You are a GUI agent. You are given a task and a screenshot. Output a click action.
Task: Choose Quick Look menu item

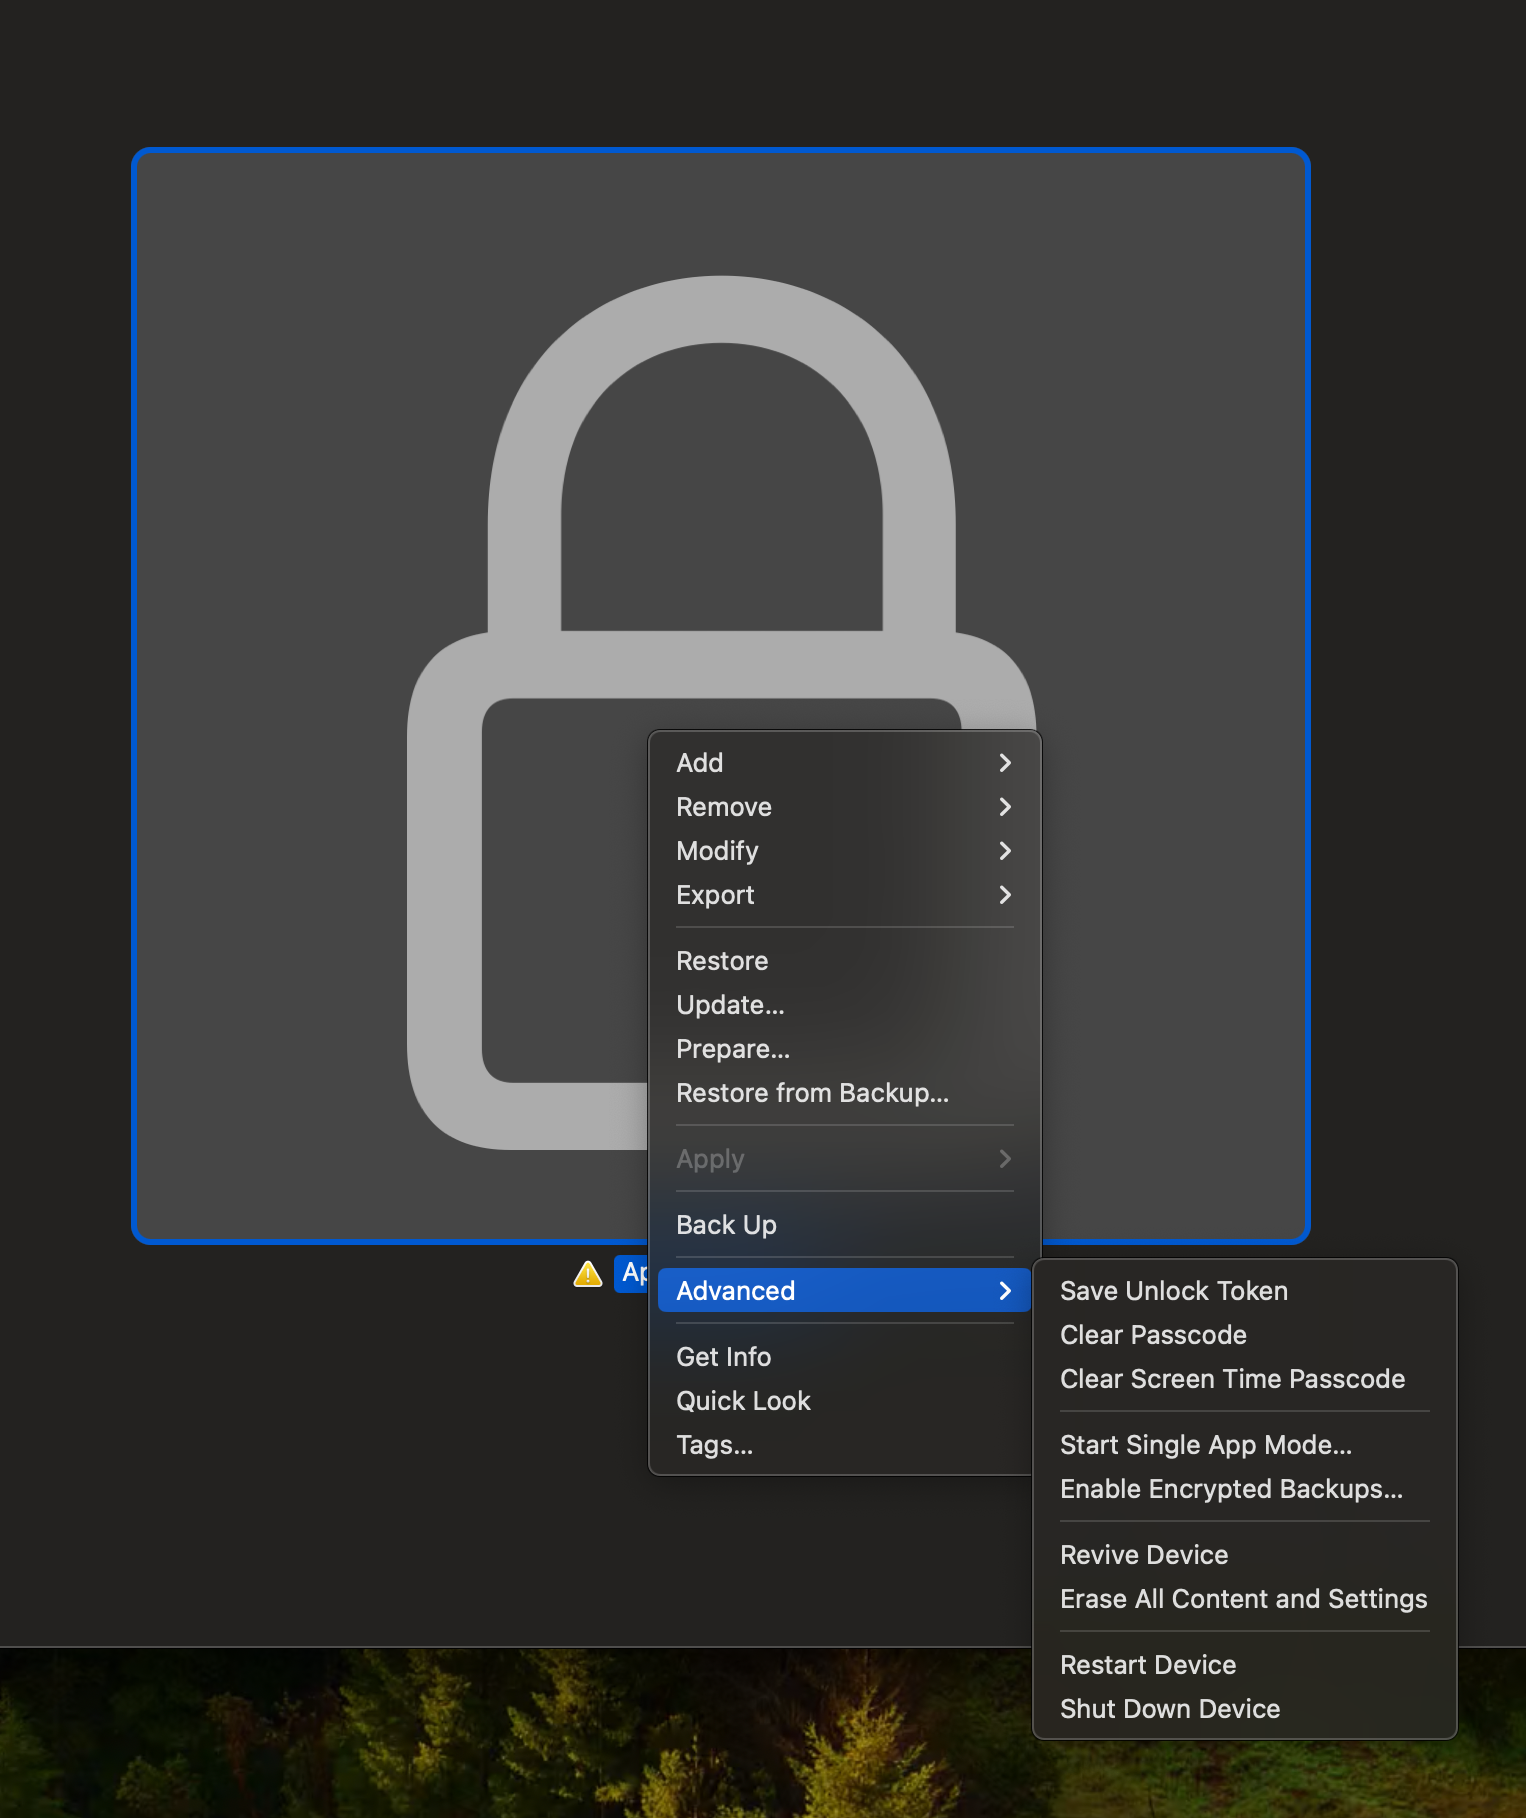[844, 1401]
